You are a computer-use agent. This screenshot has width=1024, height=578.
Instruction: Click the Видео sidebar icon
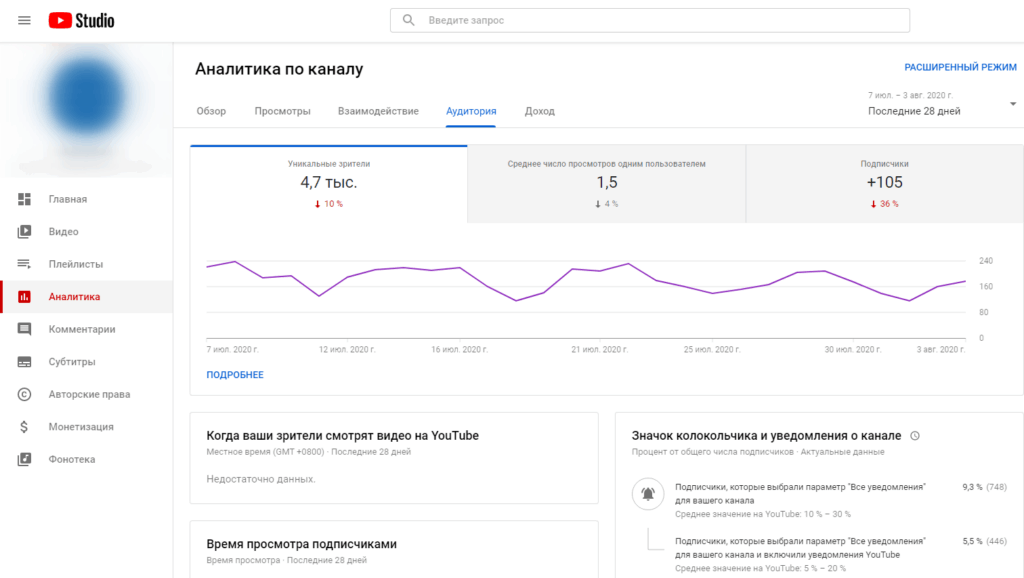[24, 231]
